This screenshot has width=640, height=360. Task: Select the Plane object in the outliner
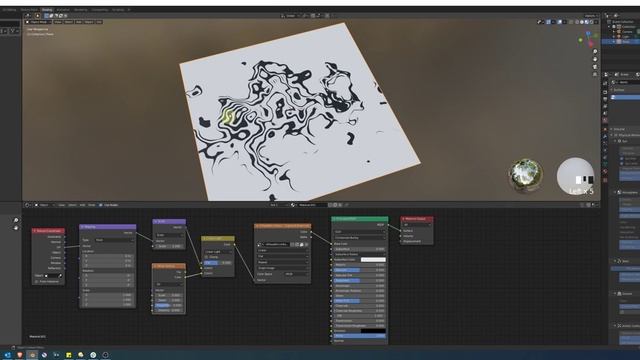pyautogui.click(x=626, y=42)
